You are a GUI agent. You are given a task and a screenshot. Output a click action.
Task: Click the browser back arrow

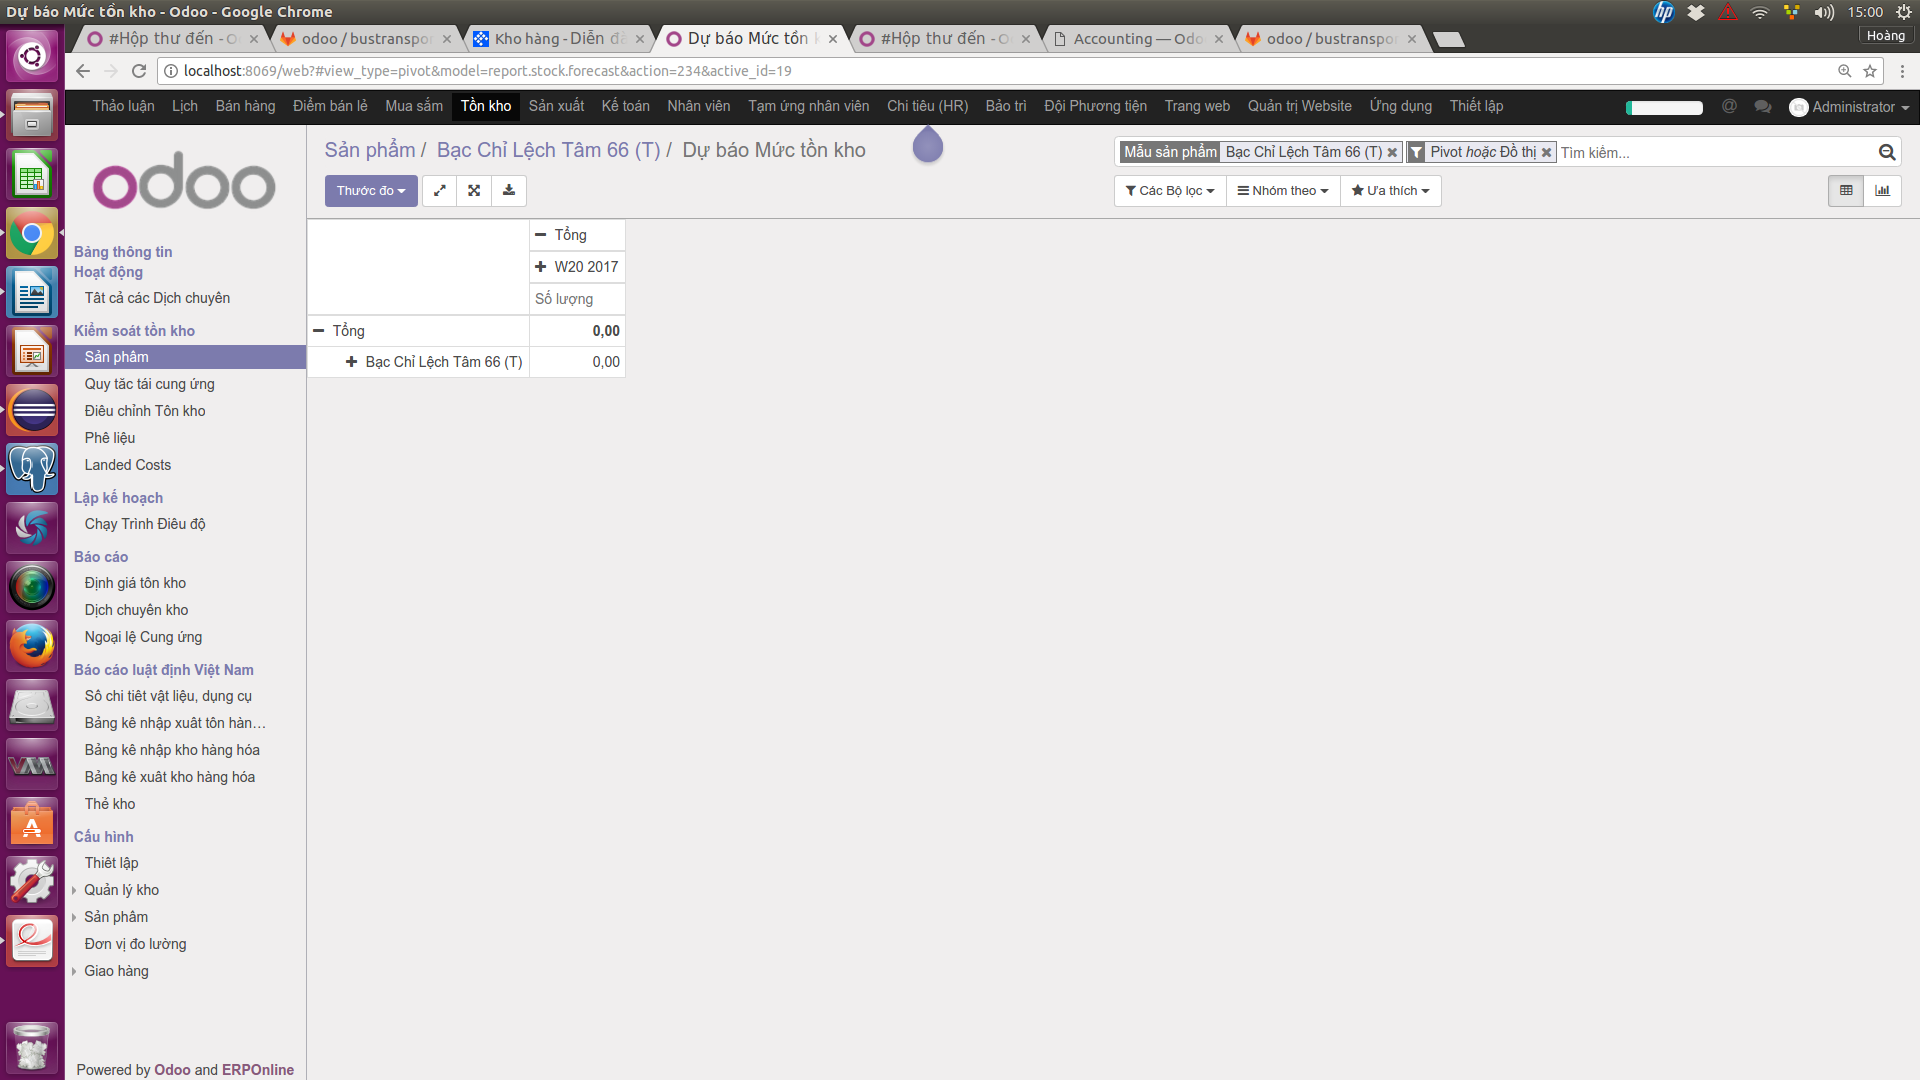(x=83, y=71)
